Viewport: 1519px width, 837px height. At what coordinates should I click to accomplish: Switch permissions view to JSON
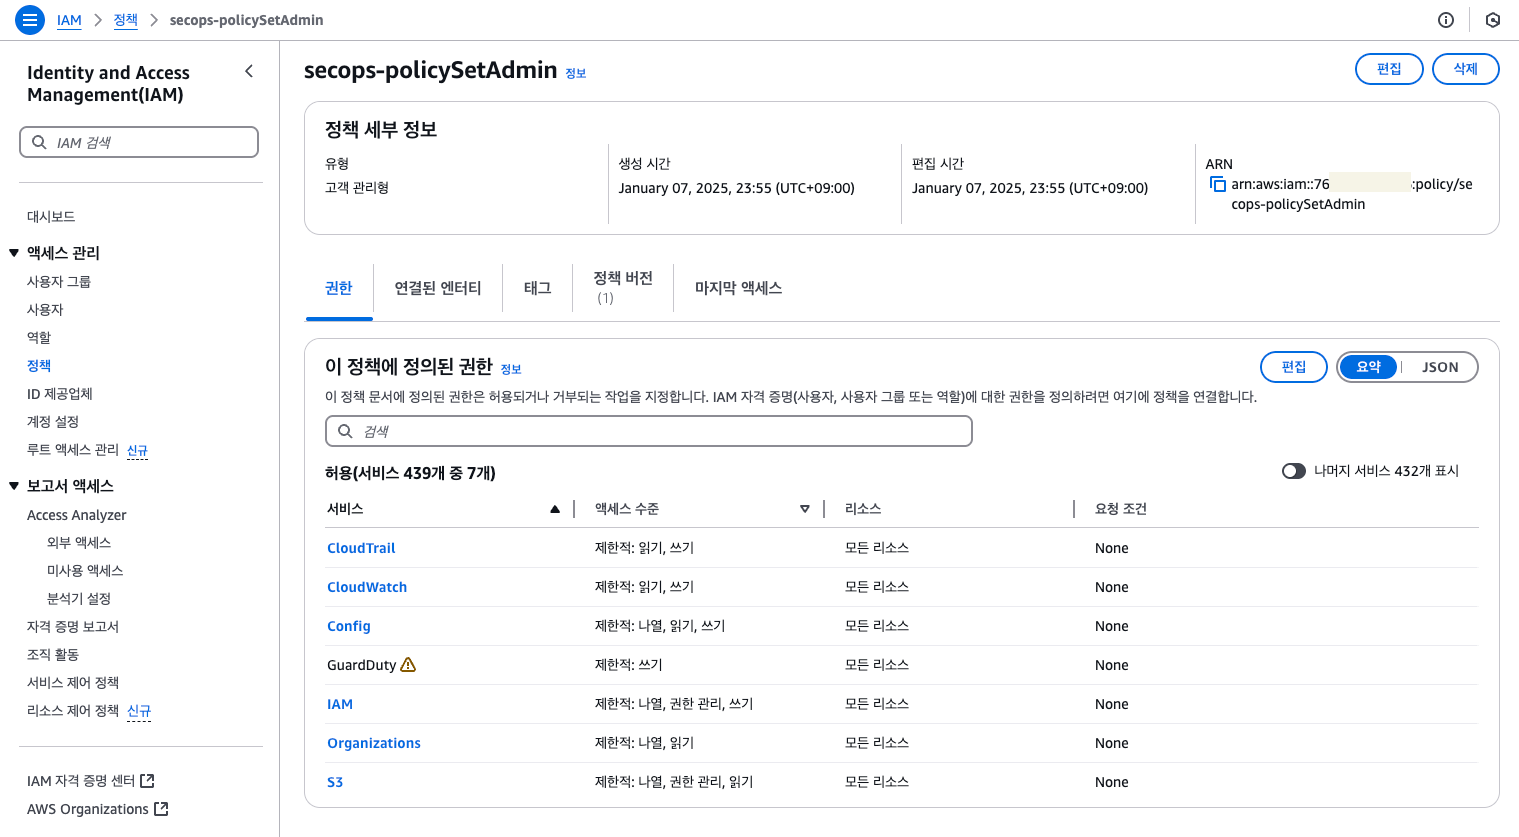click(1440, 367)
